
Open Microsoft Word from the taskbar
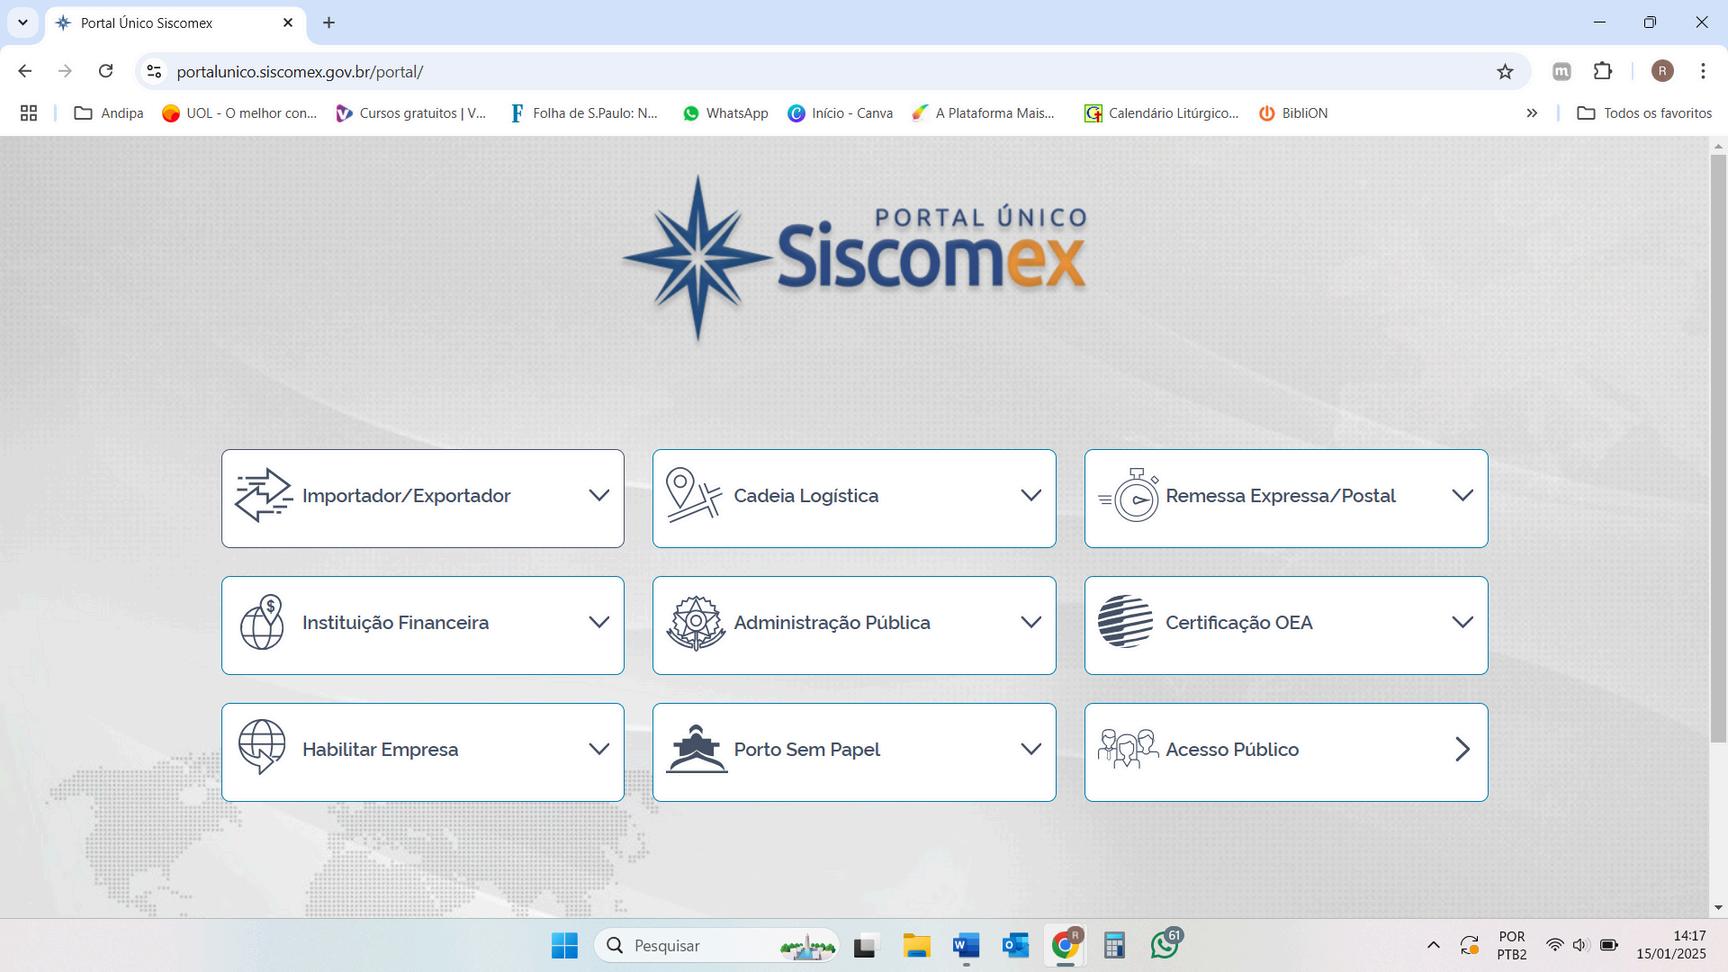(966, 945)
